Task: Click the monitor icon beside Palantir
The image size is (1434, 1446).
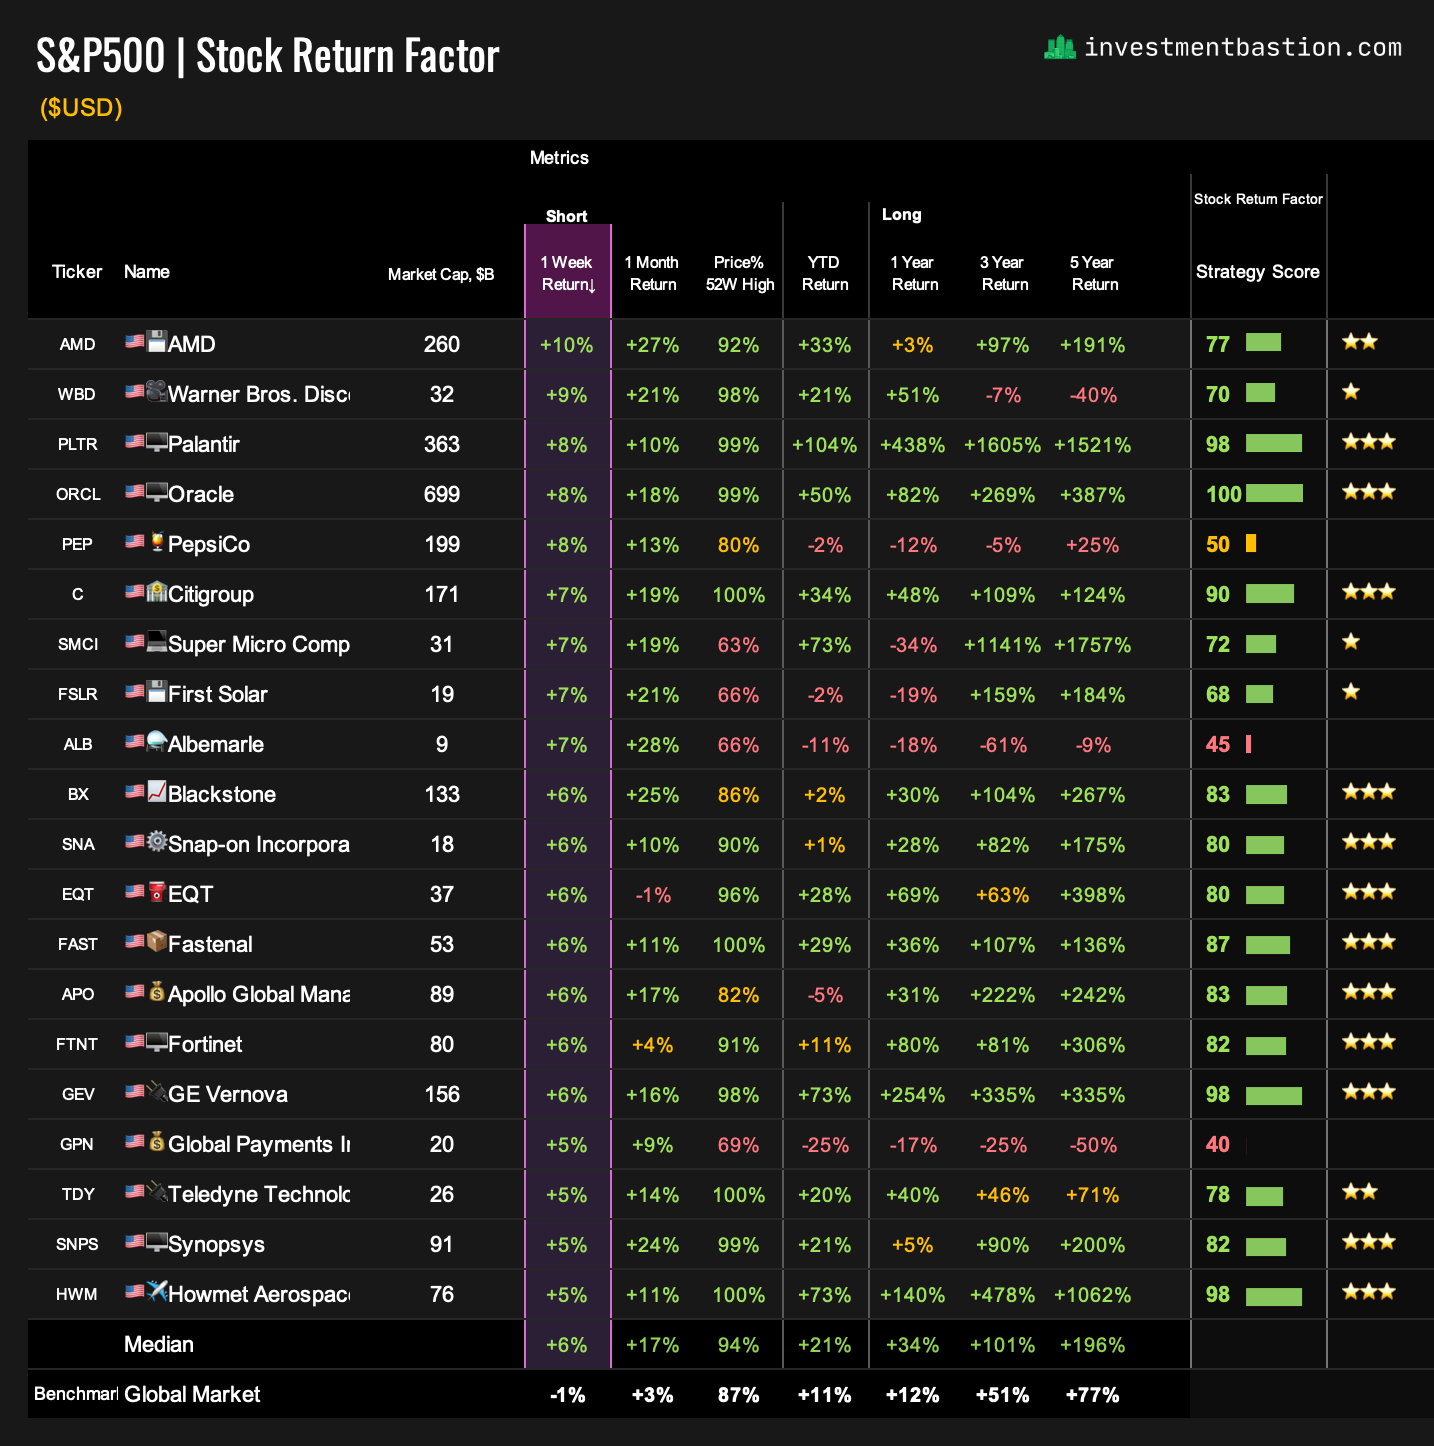Action: (156, 442)
